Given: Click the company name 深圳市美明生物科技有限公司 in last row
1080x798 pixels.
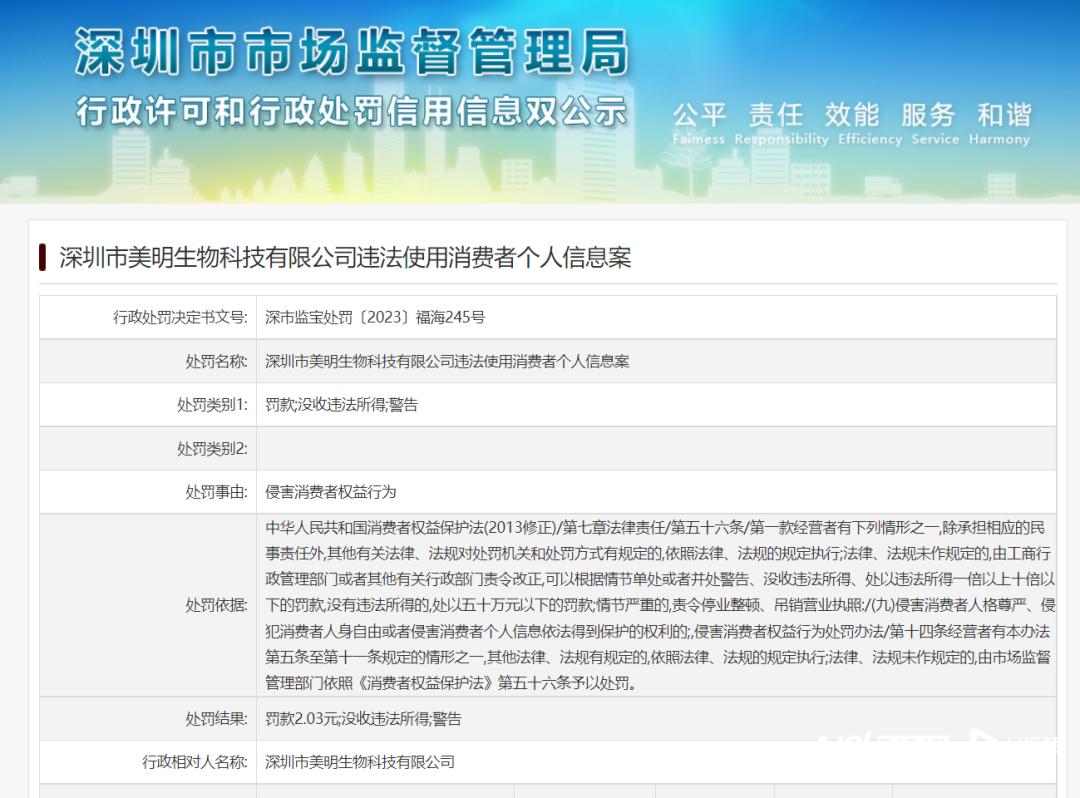Looking at the screenshot, I should [x=360, y=762].
